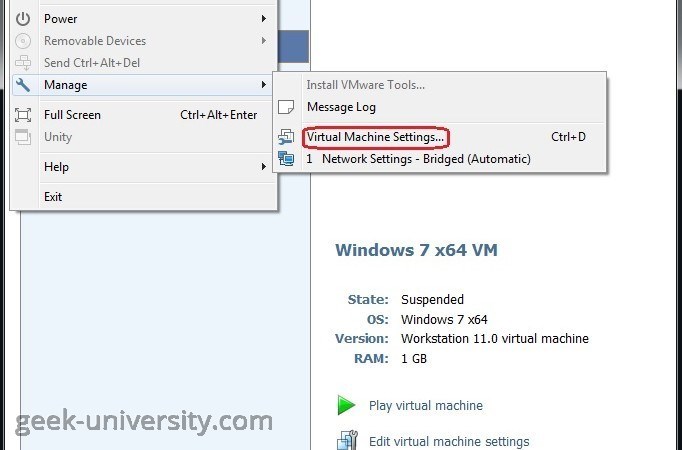This screenshot has height=450, width=682.
Task: Click the Unity windows icon
Action: pyautogui.click(x=23, y=137)
